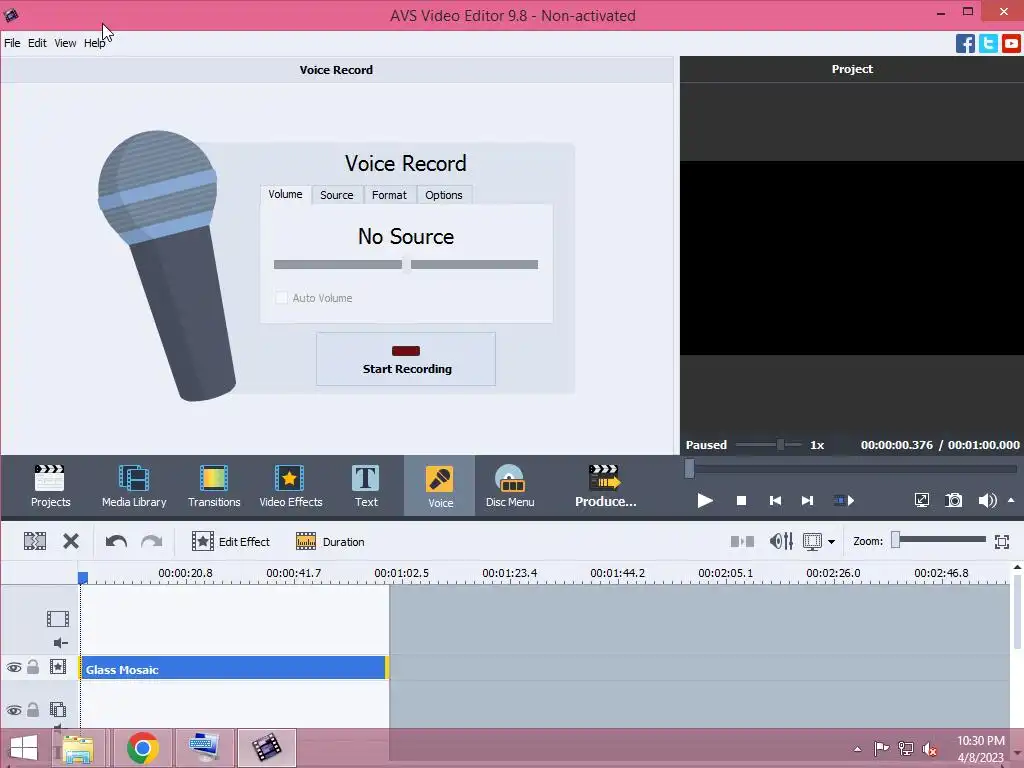Screen dimensions: 1024x768
Task: Open the Disc Menu section
Action: [x=509, y=486]
